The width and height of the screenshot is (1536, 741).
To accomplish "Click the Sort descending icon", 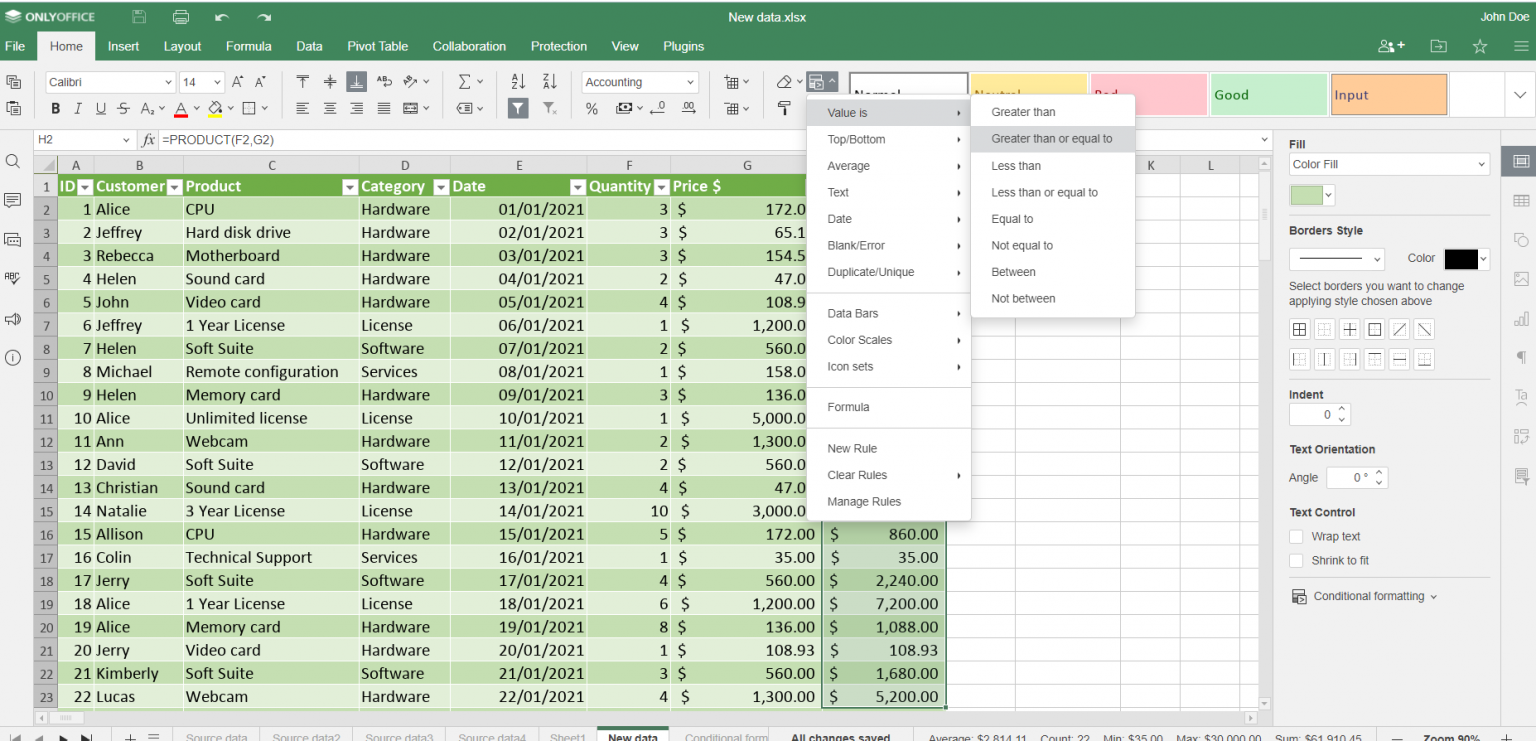I will point(548,81).
